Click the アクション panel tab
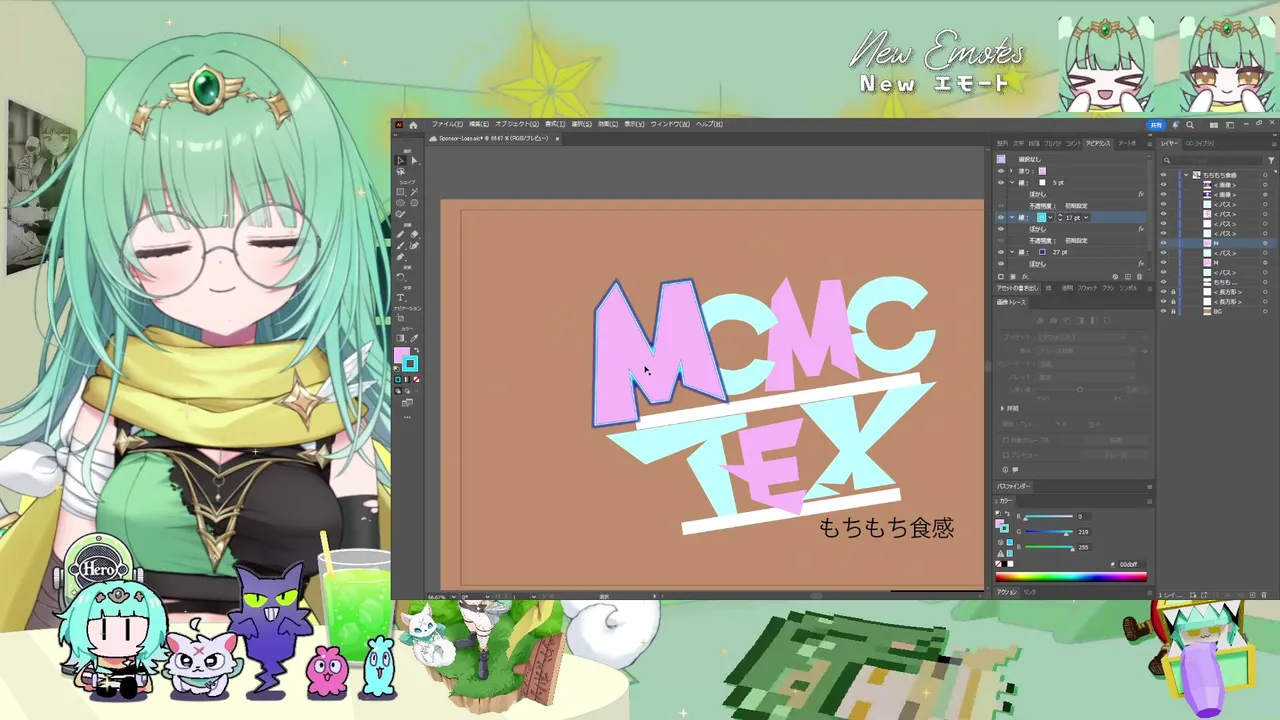 pyautogui.click(x=1007, y=592)
